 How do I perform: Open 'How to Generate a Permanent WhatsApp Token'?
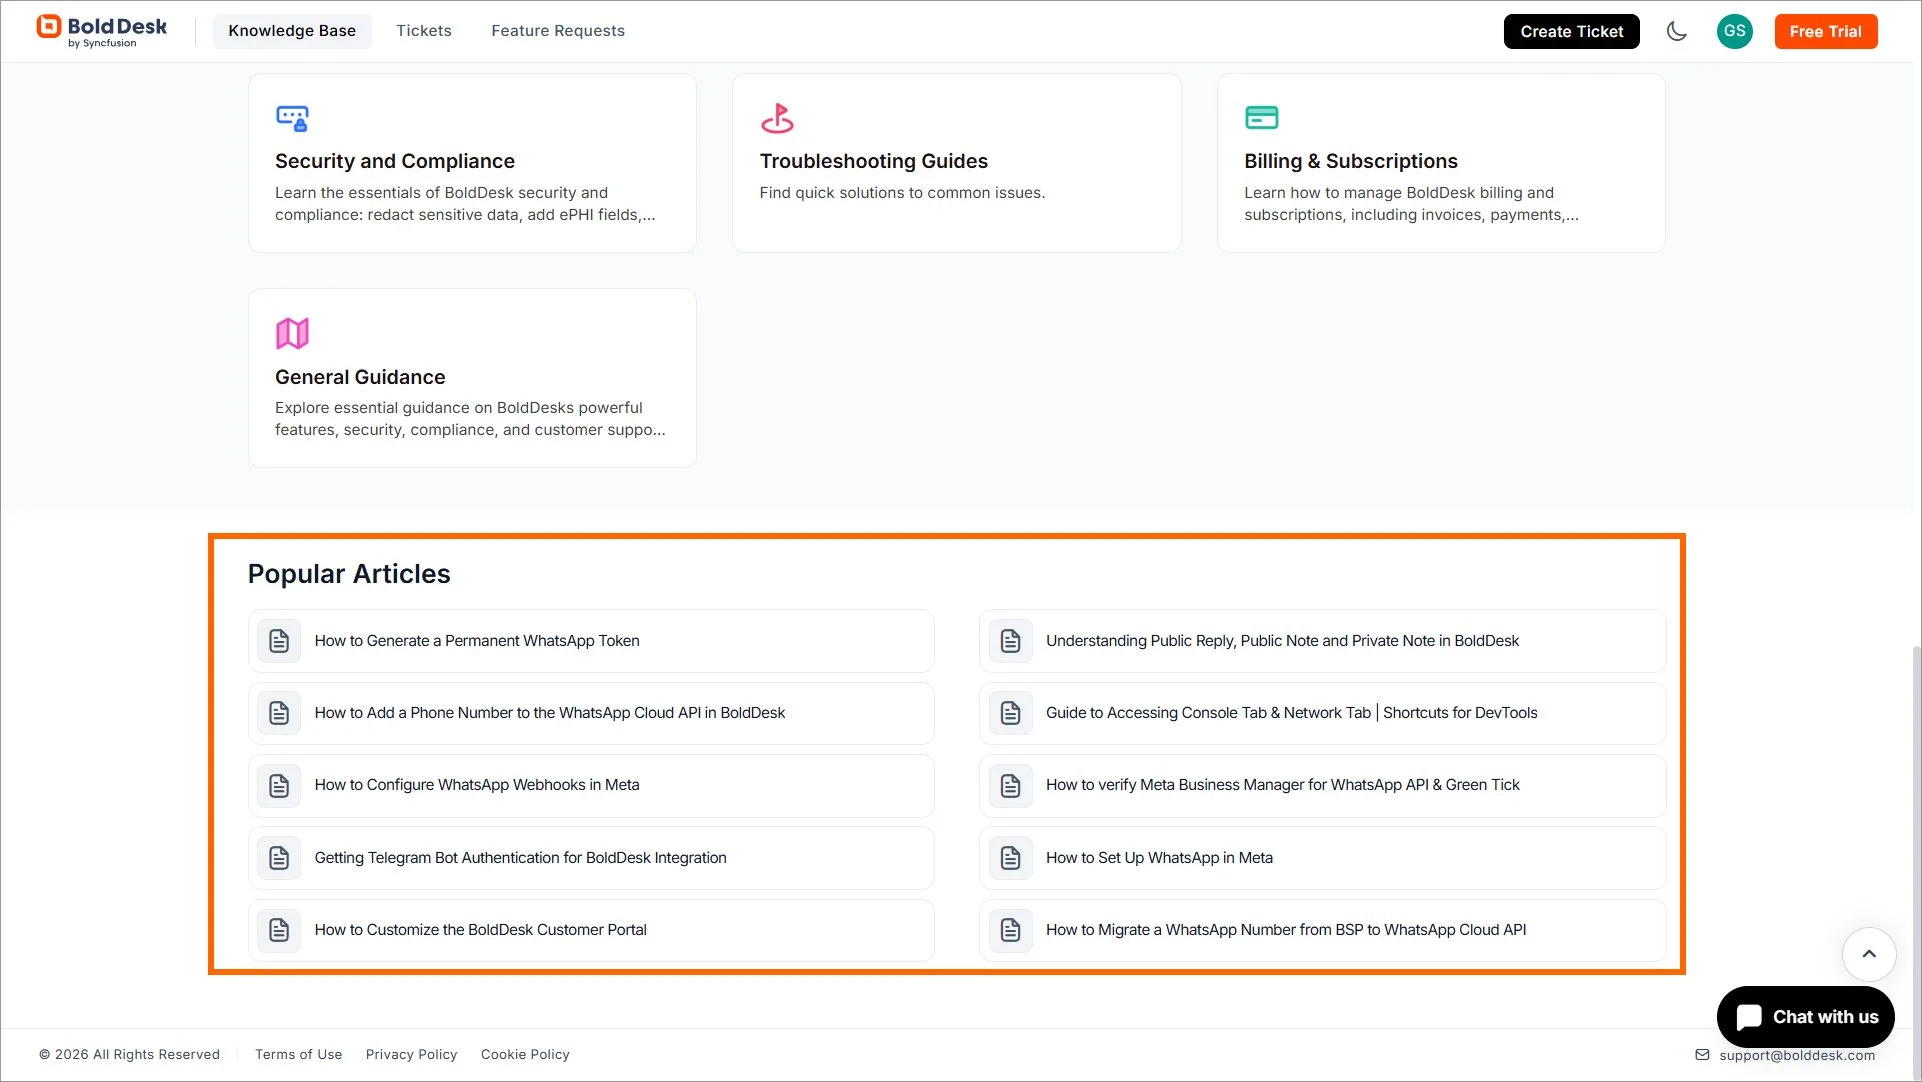coord(590,641)
